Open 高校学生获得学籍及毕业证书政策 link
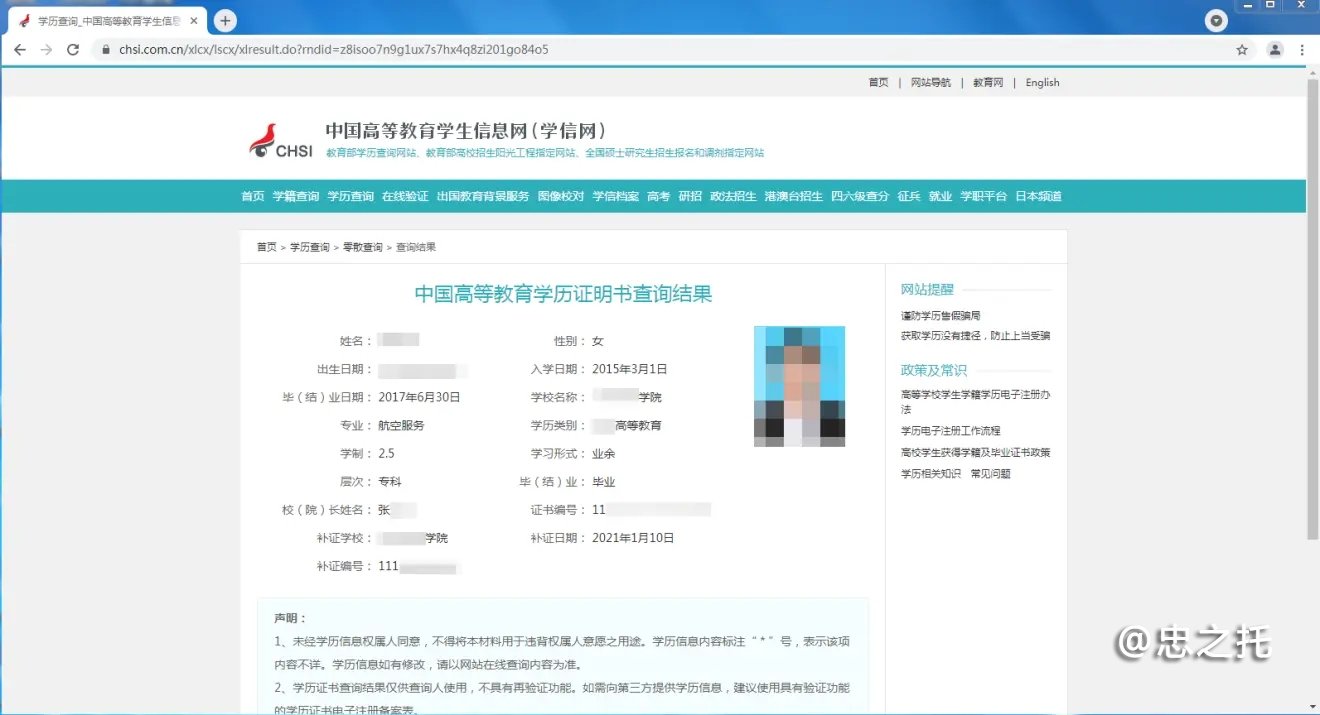This screenshot has width=1320, height=715. (975, 453)
